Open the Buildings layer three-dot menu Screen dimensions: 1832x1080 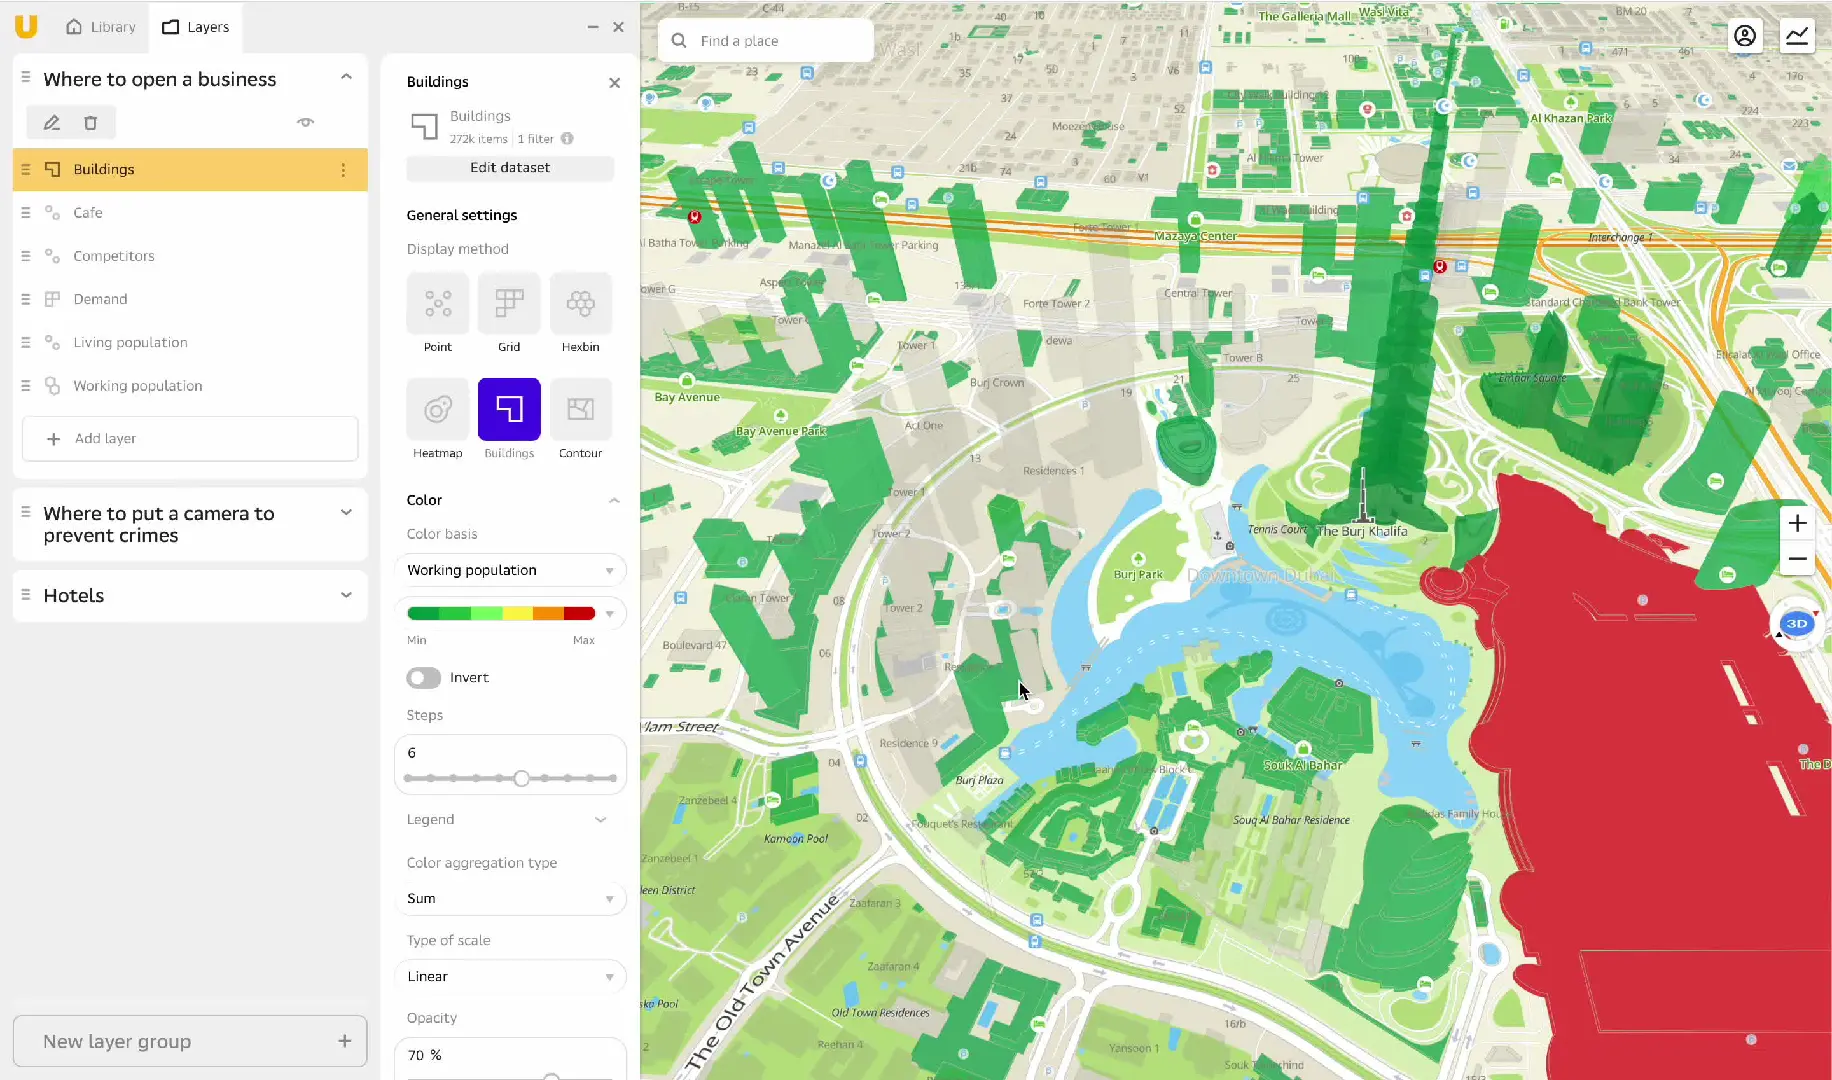(x=343, y=170)
